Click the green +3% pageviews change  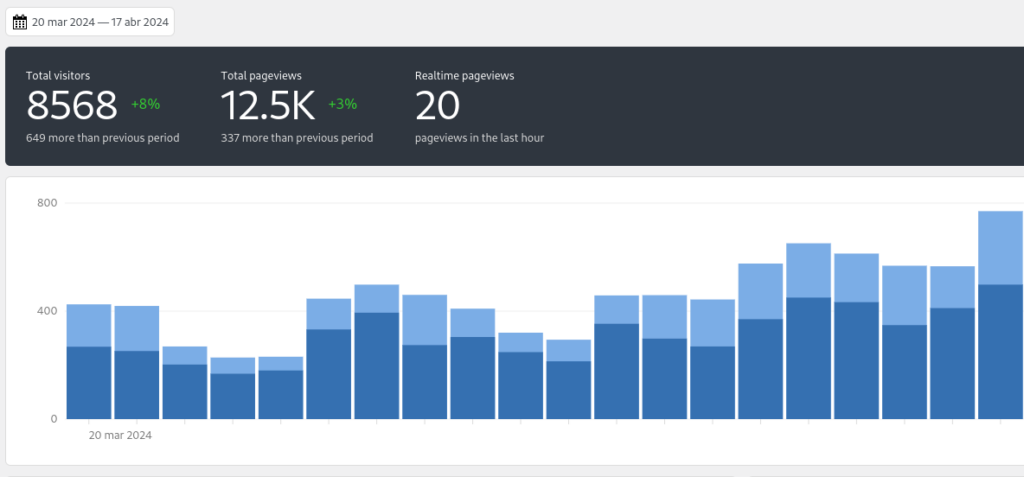(x=342, y=105)
